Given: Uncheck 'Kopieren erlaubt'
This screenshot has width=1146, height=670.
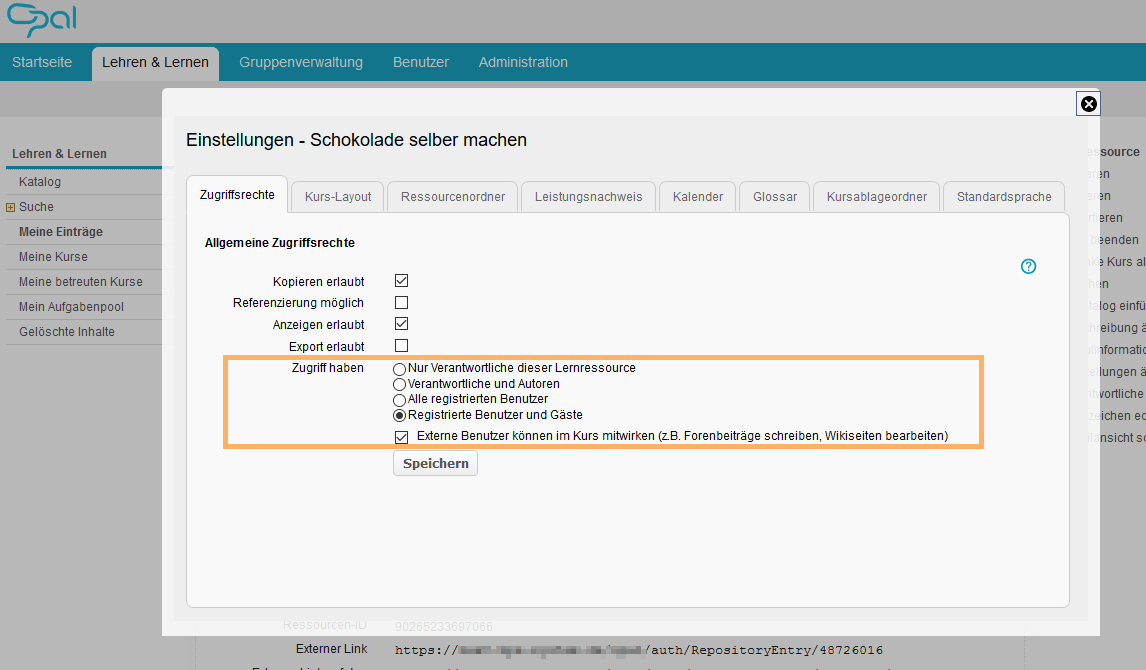Looking at the screenshot, I should tap(401, 281).
